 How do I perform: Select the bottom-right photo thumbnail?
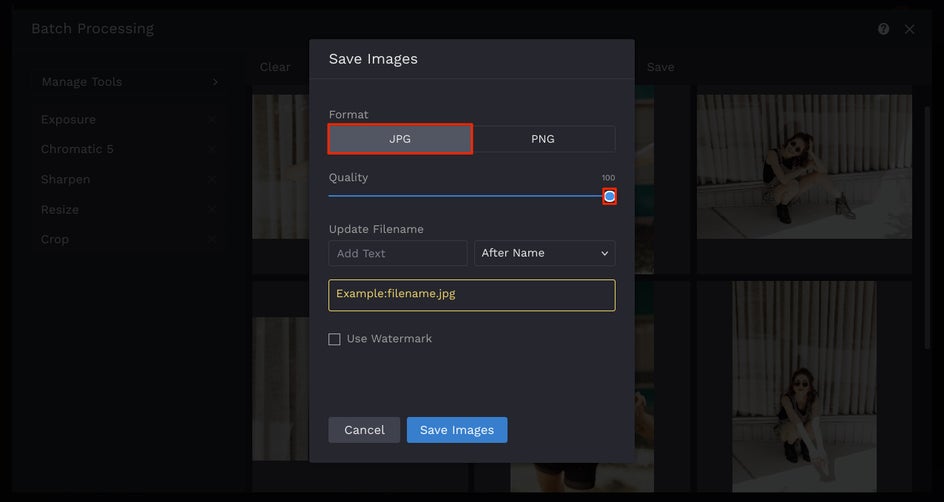[x=804, y=386]
